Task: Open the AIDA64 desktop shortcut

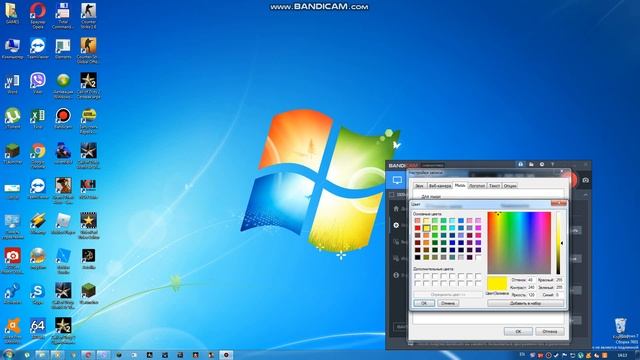Action: tap(38, 329)
